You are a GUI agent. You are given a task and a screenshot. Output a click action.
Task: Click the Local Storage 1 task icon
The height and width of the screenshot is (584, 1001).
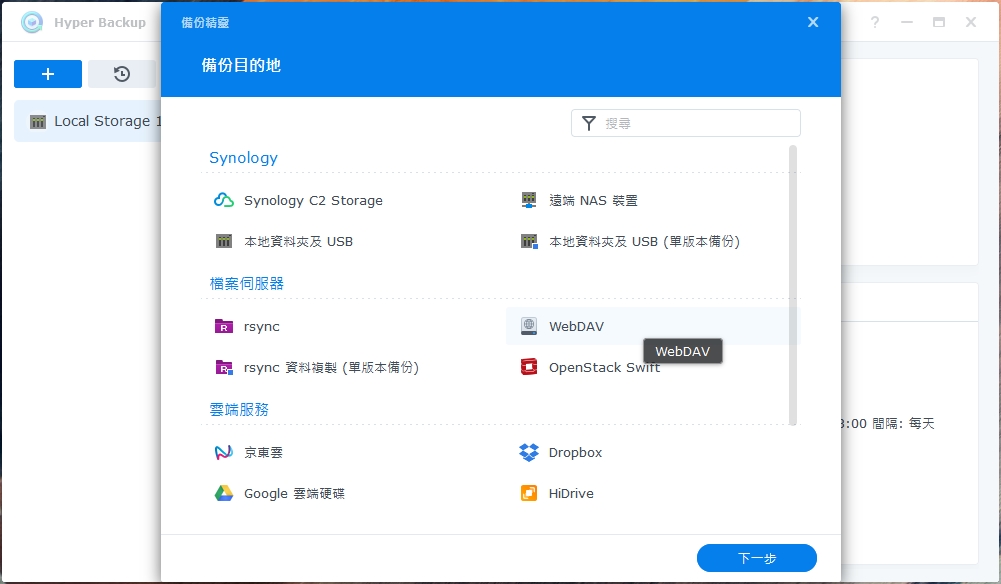[x=38, y=122]
